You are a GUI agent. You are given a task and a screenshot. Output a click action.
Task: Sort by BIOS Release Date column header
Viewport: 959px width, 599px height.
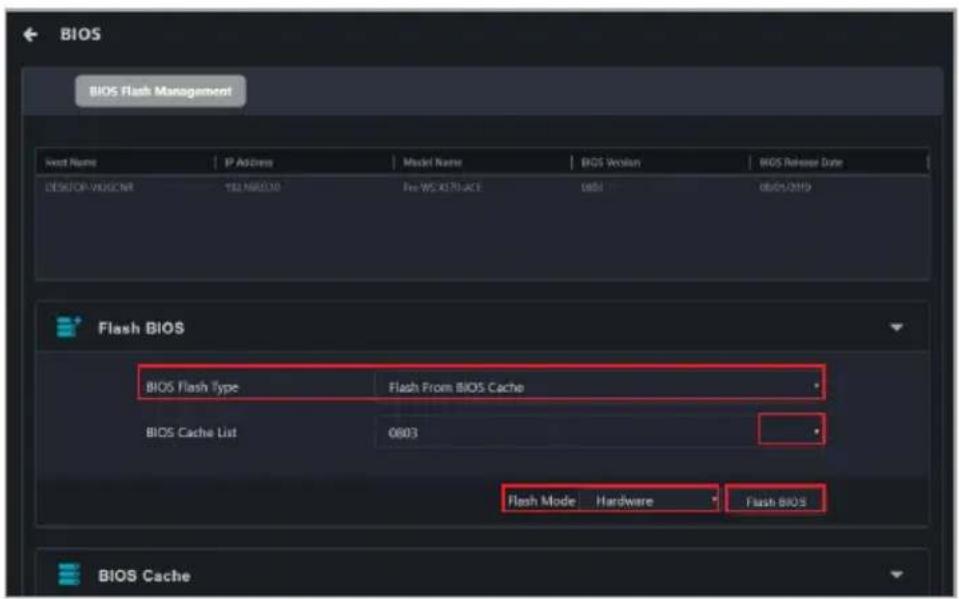tap(801, 163)
